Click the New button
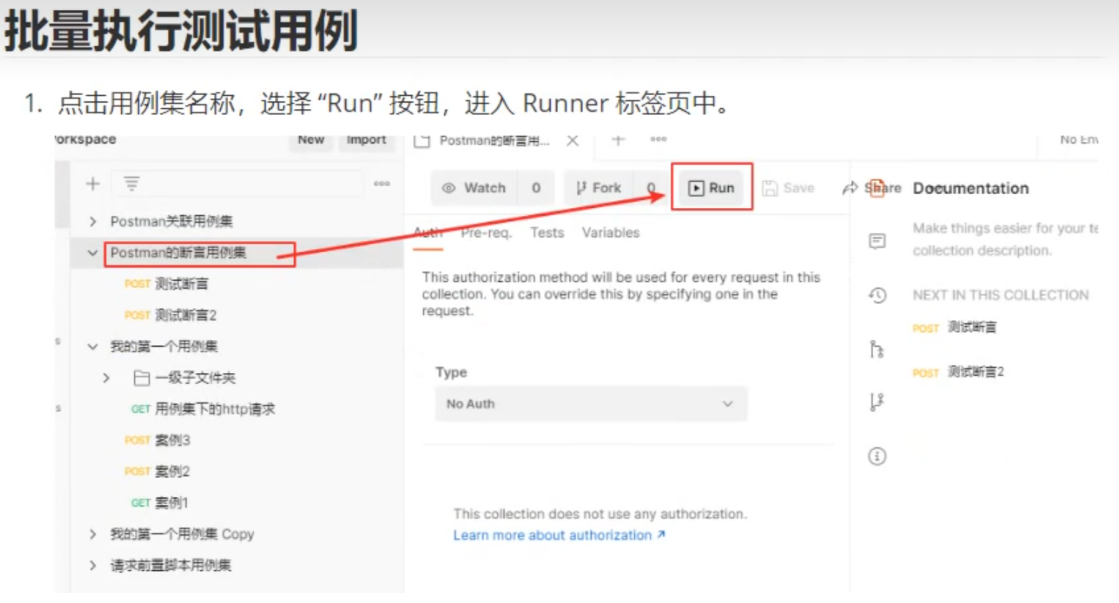The height and width of the screenshot is (603, 1119). 311,140
